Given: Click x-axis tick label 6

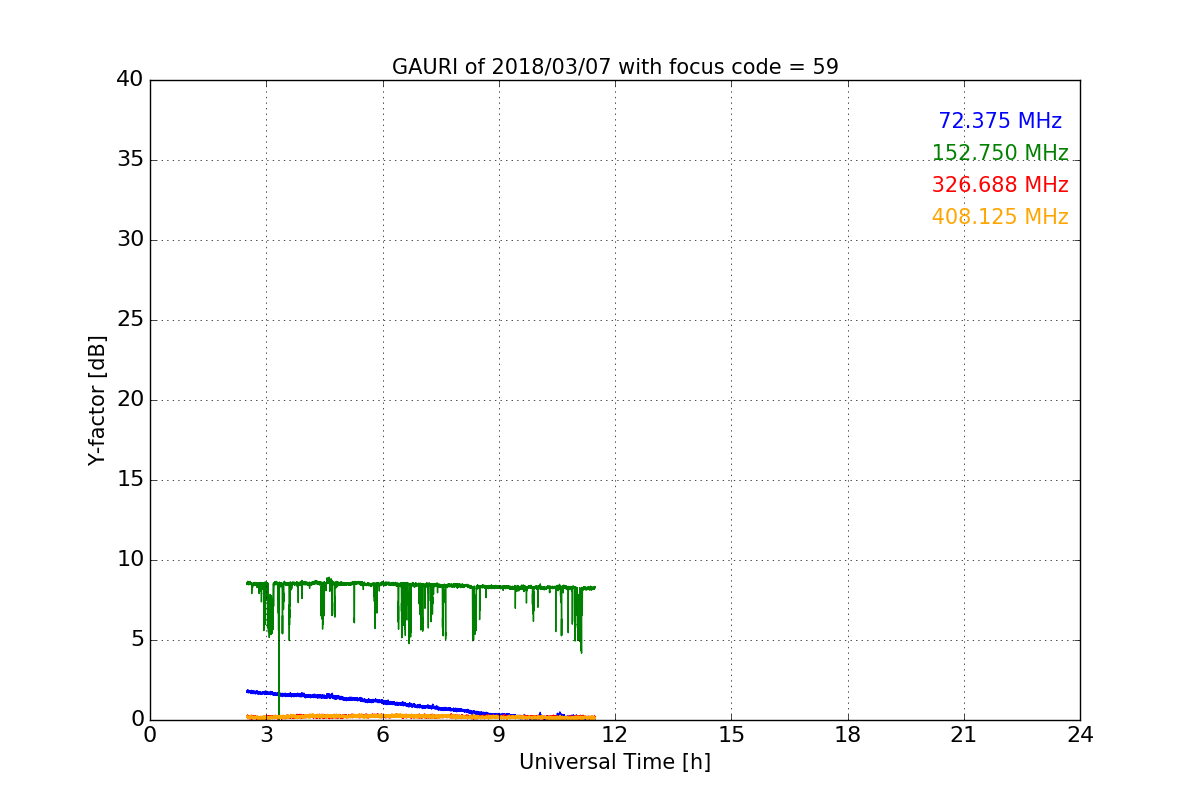Looking at the screenshot, I should (x=382, y=735).
